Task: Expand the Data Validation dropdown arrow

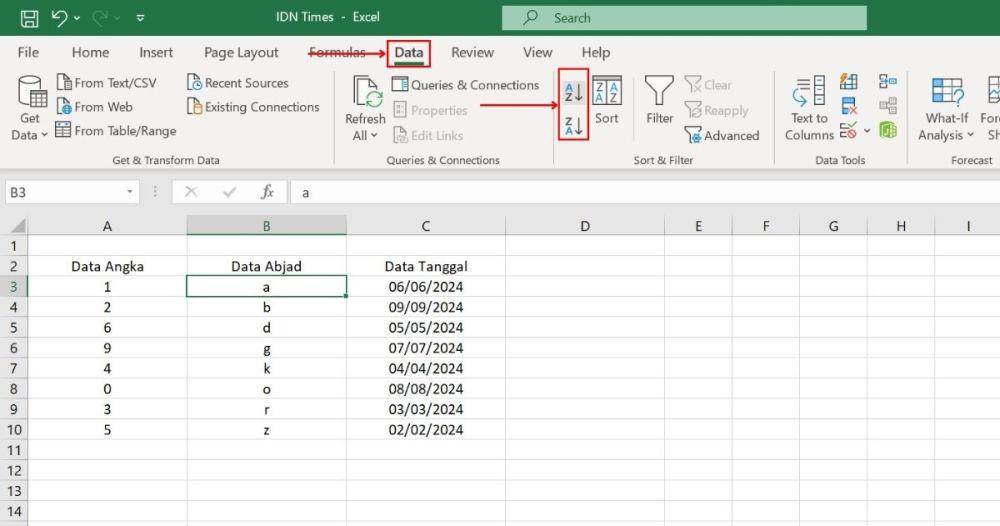Action: tap(867, 131)
